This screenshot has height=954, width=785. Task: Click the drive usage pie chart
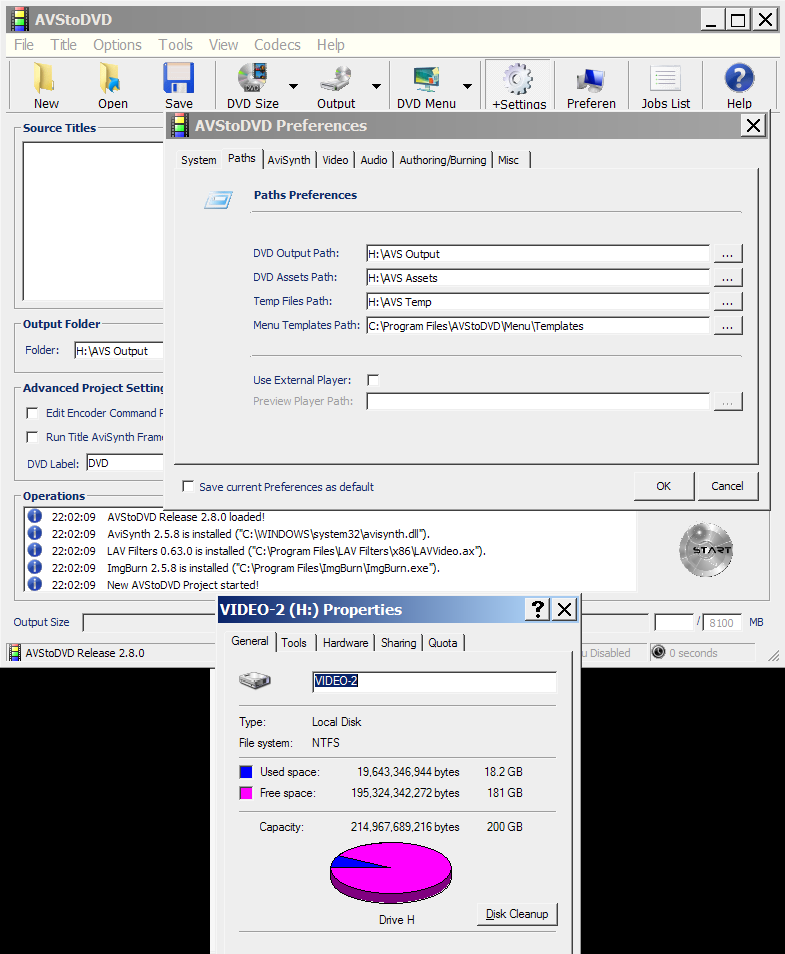[391, 872]
